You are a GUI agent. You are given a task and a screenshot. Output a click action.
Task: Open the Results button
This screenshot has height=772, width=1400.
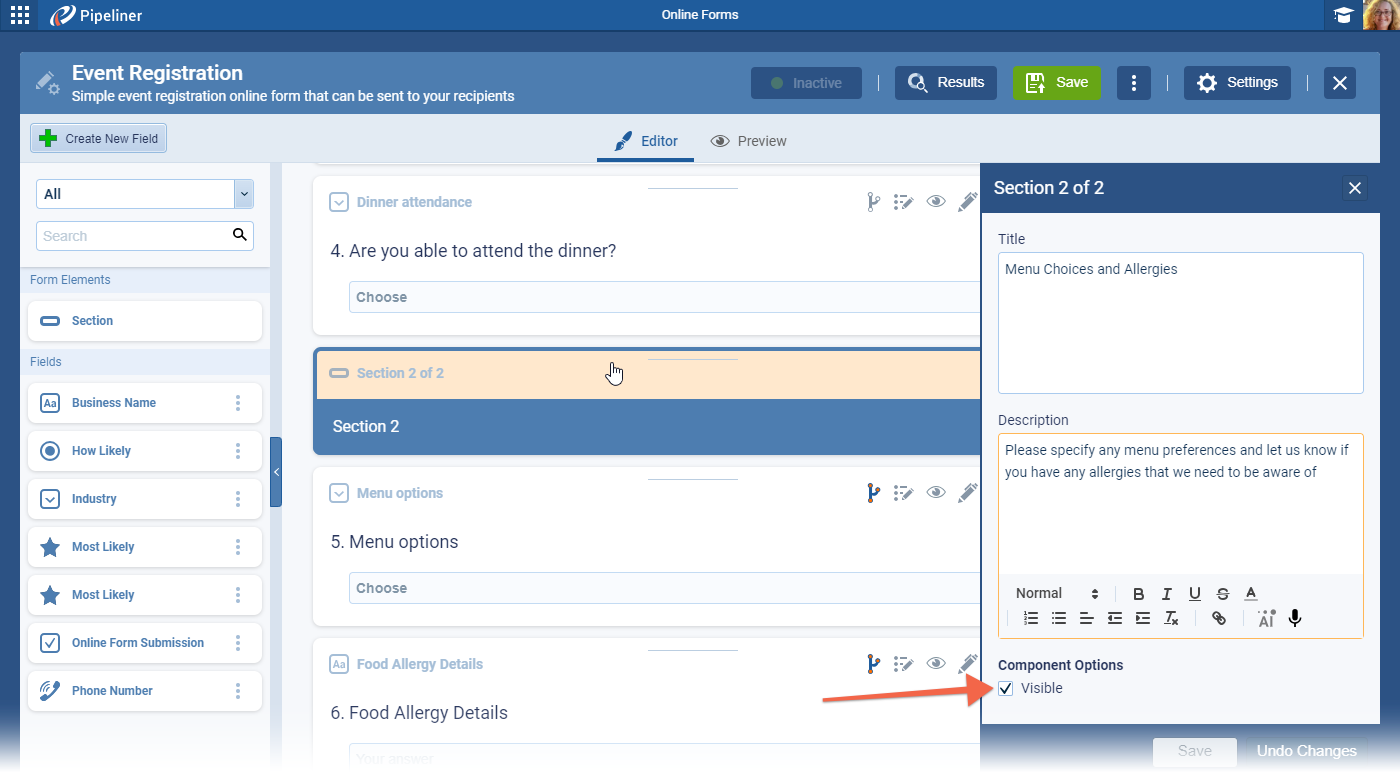click(x=946, y=83)
